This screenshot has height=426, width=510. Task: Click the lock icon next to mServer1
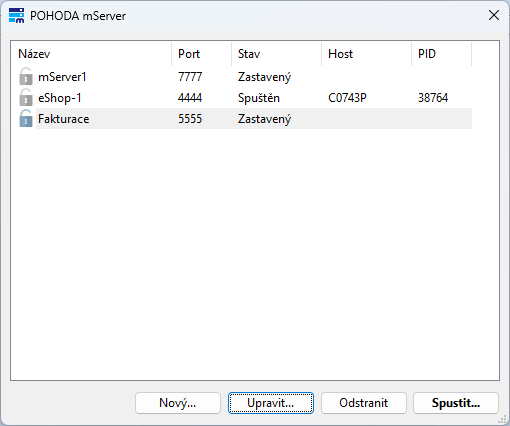[26, 76]
